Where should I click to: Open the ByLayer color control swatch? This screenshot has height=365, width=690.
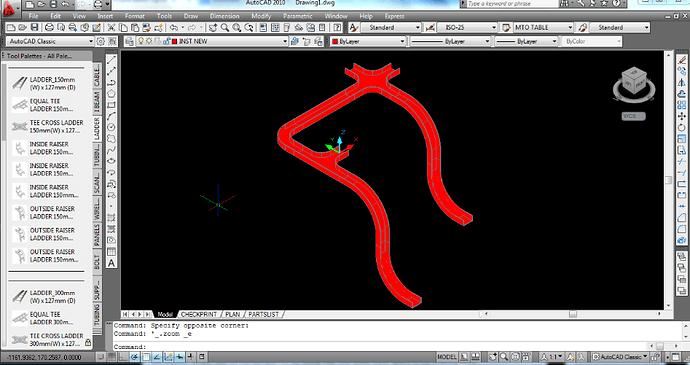click(368, 41)
